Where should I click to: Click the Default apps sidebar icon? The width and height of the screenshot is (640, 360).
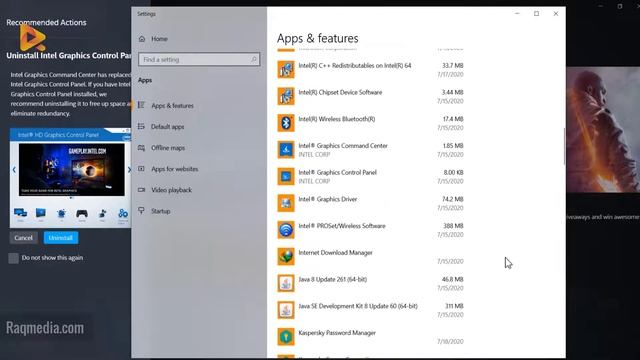coord(141,127)
